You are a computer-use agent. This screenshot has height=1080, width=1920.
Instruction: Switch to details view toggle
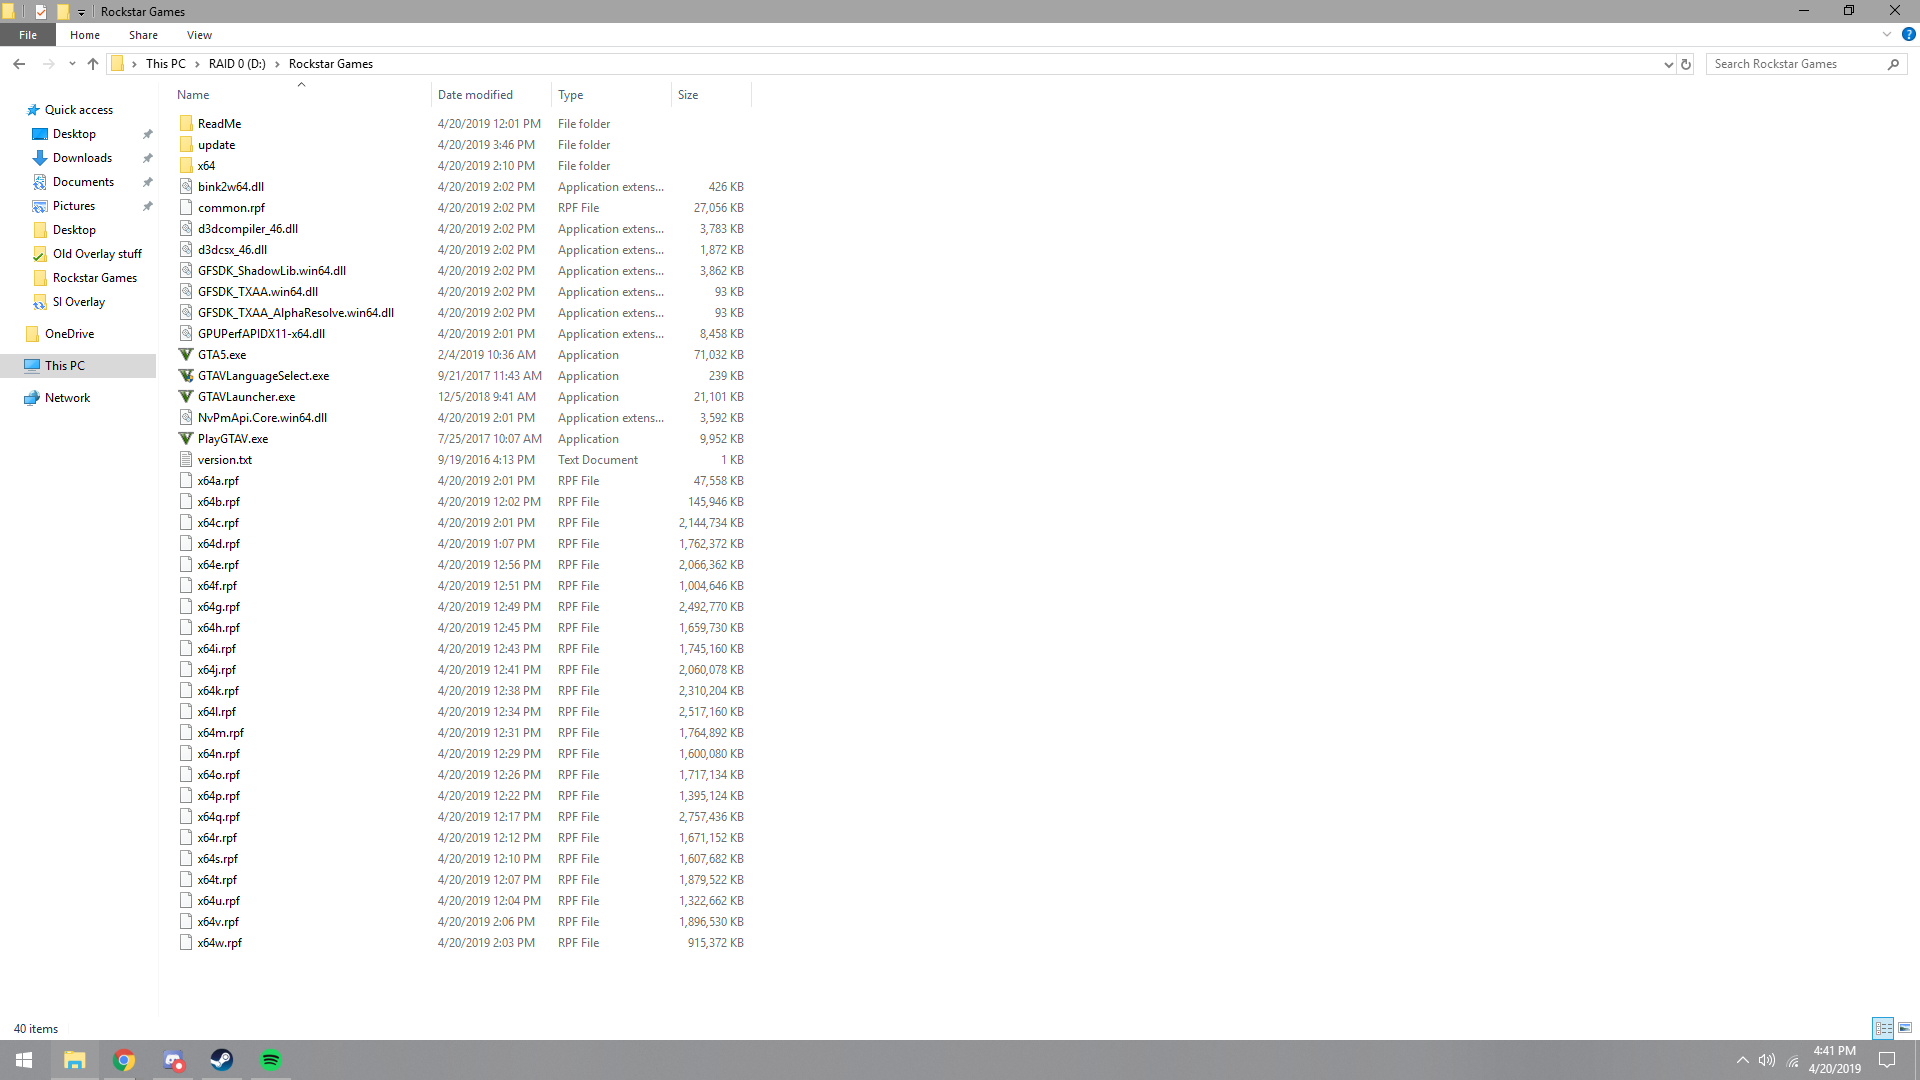coord(1883,1028)
